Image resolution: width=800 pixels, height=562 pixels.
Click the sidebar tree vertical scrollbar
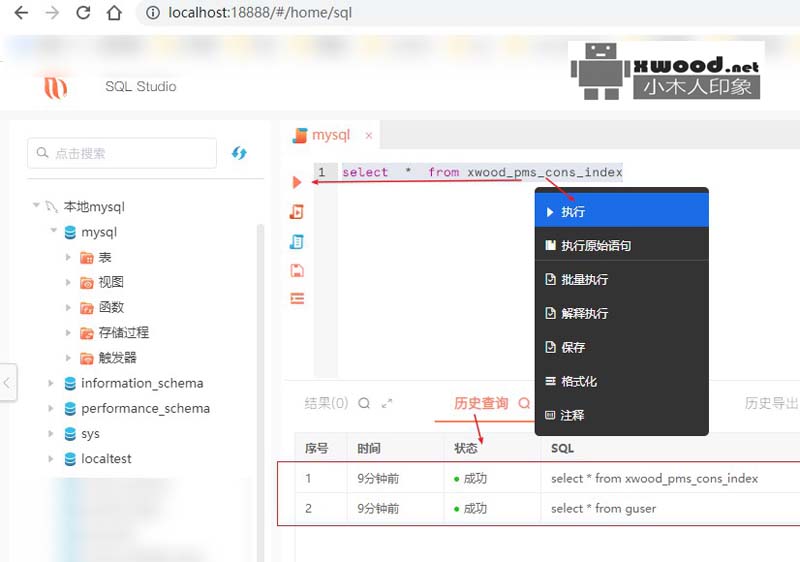260,393
